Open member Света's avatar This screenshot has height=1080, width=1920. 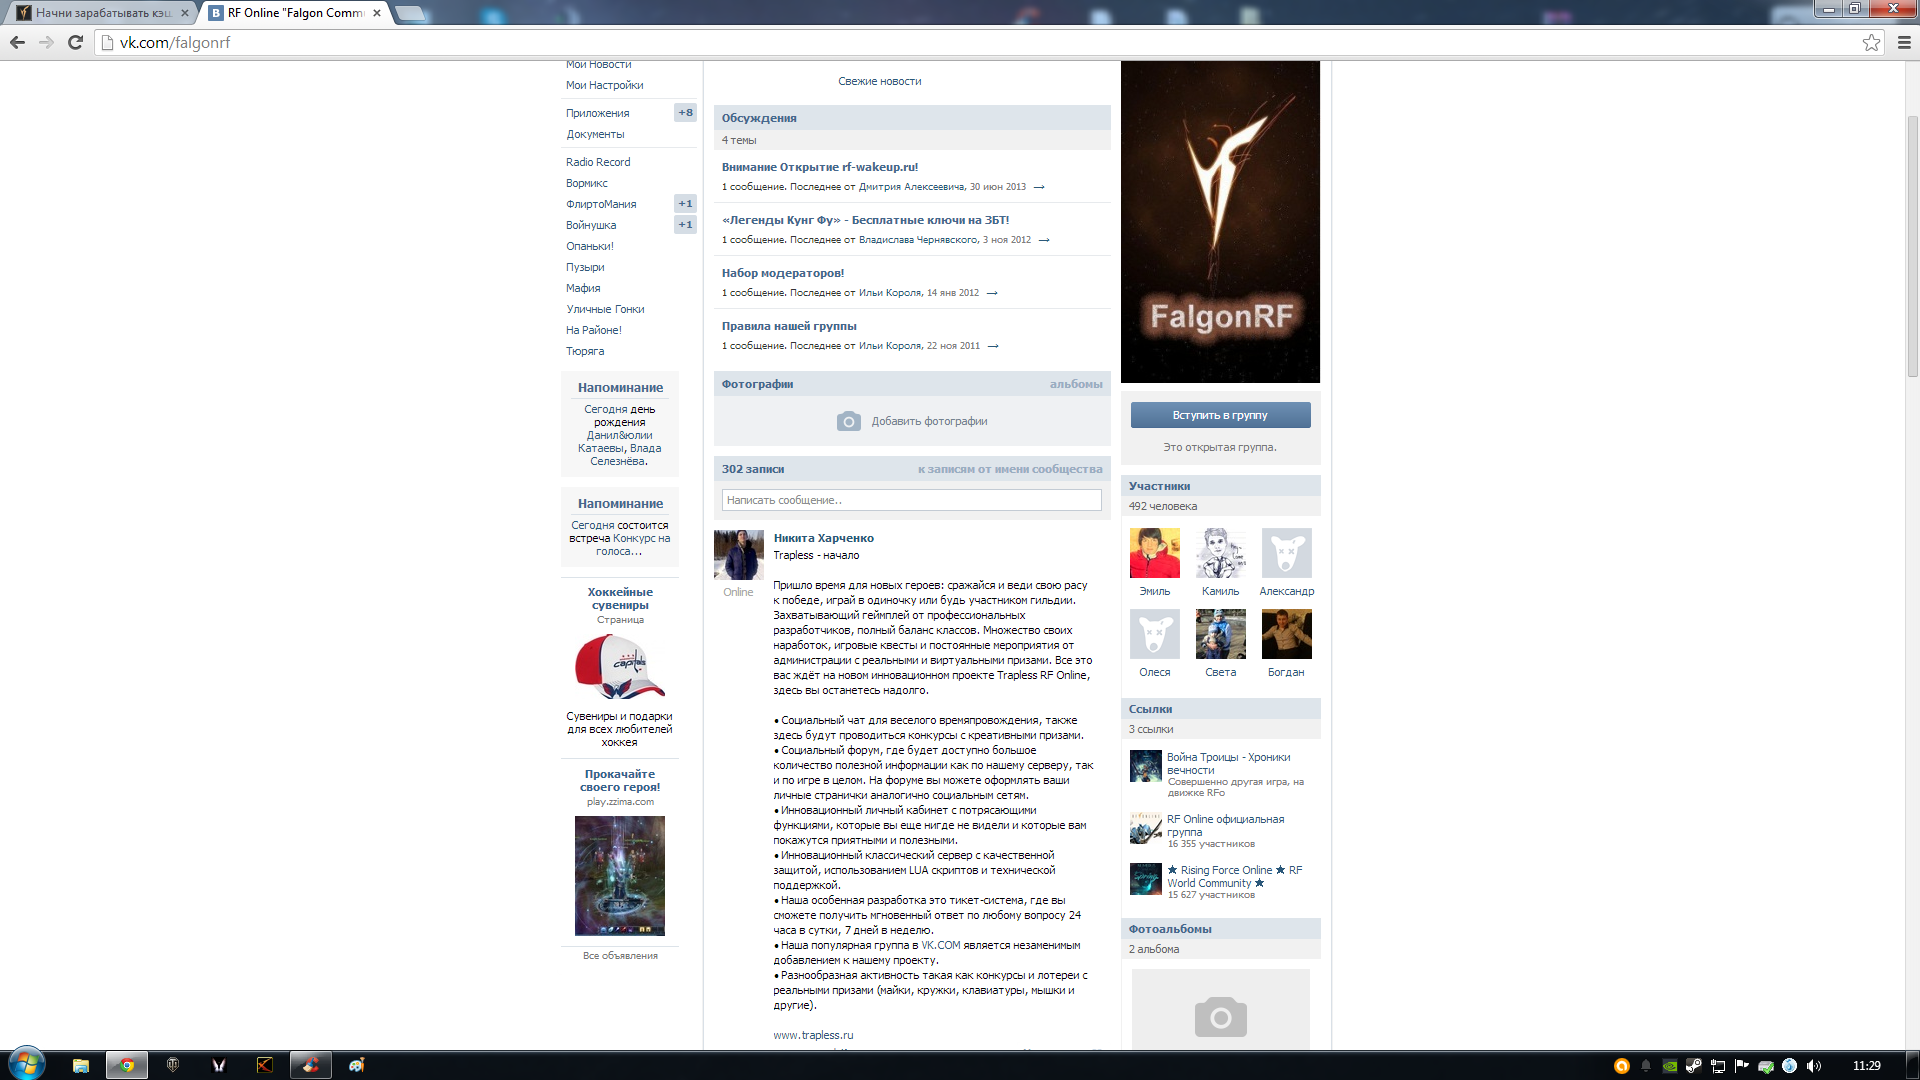pos(1220,634)
